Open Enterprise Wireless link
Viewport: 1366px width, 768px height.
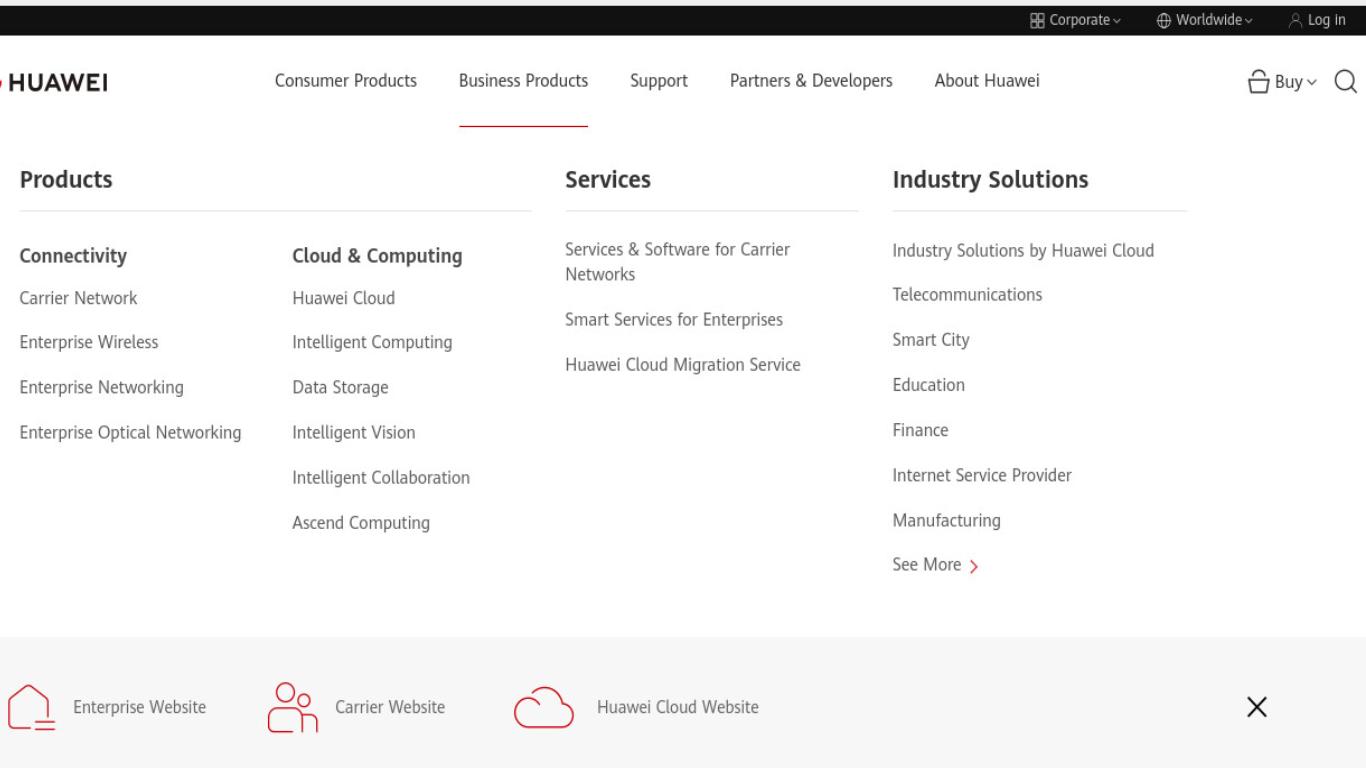(x=89, y=342)
